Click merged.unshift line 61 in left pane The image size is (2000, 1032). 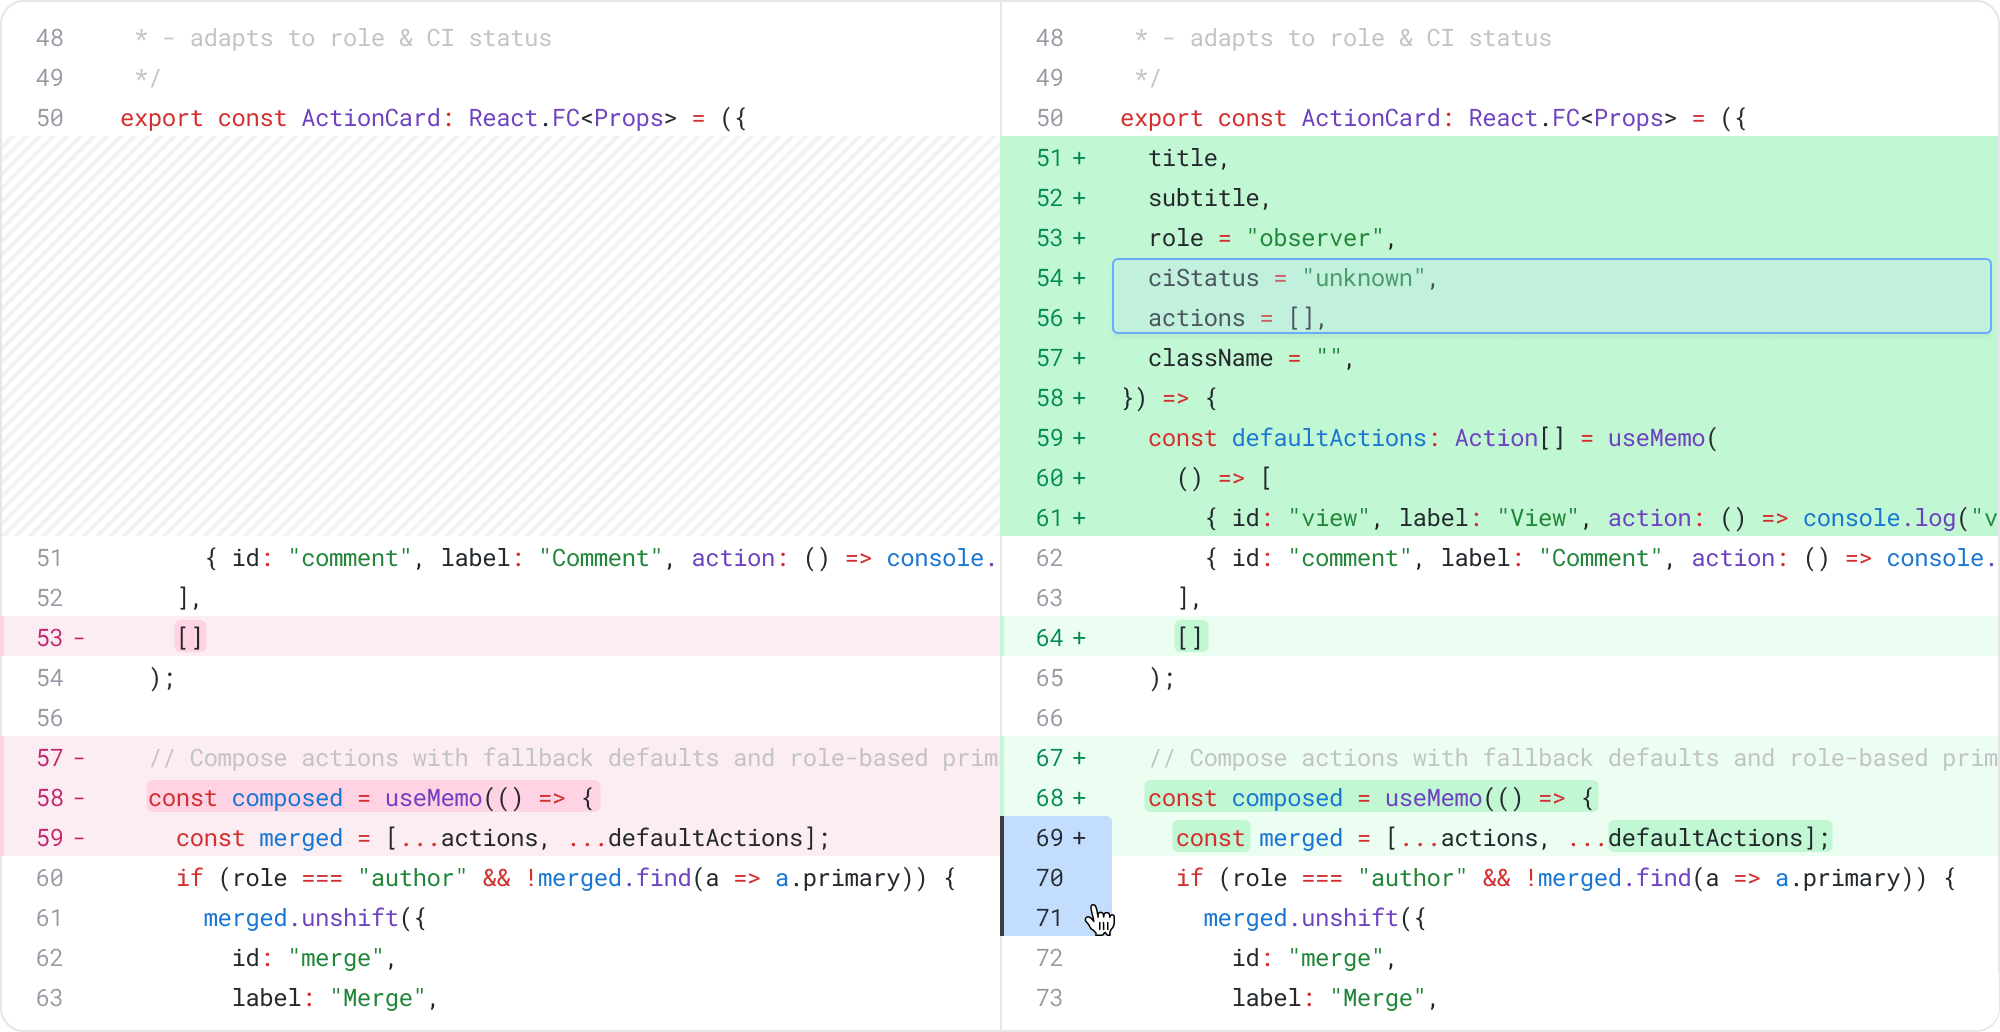click(315, 918)
